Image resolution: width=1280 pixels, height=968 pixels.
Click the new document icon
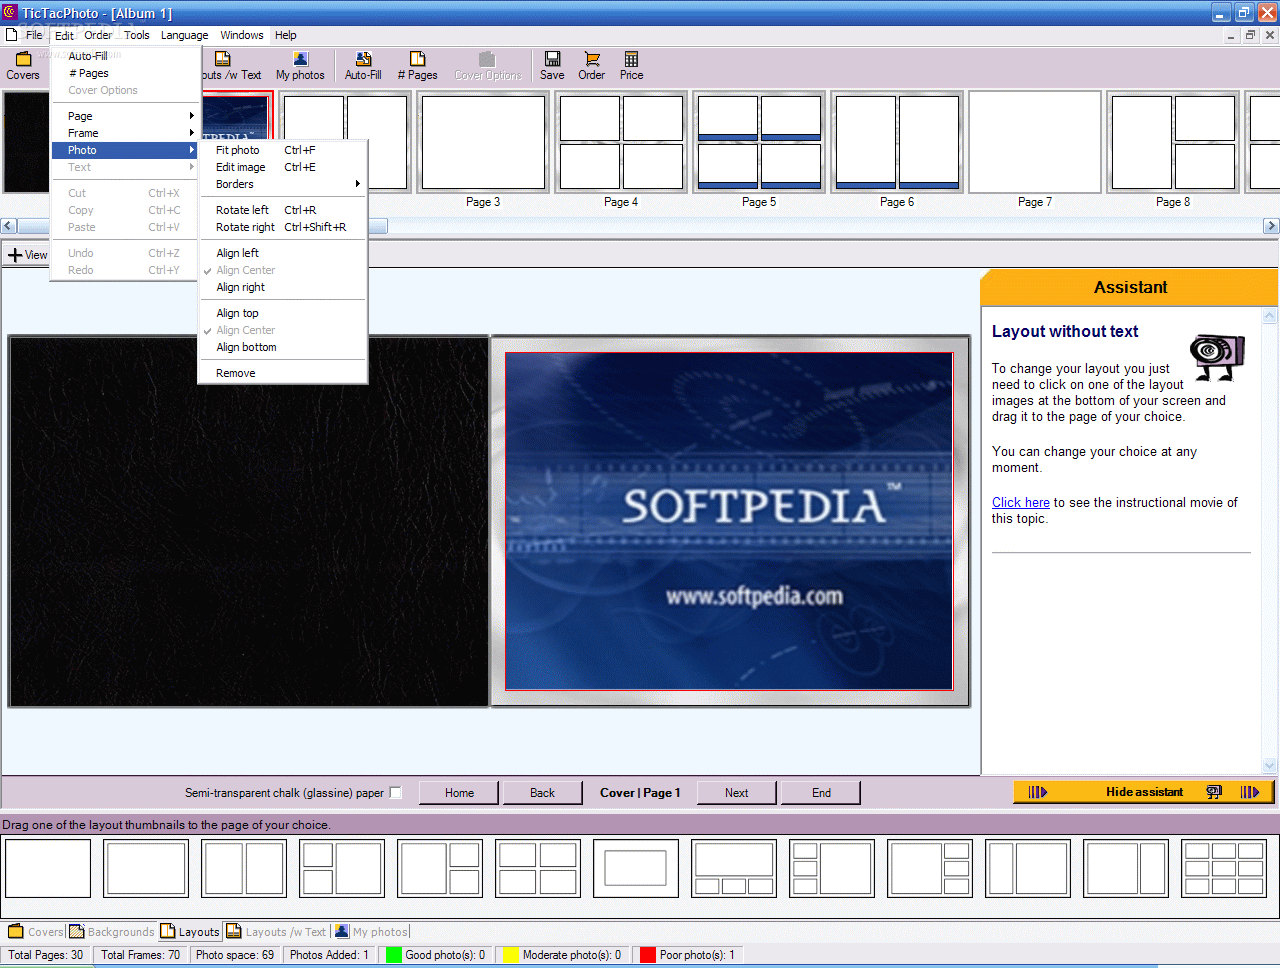coord(12,34)
